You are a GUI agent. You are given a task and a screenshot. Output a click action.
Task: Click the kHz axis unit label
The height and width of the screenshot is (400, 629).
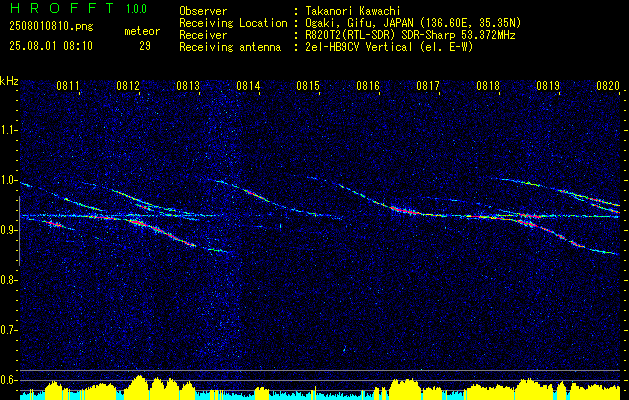coord(9,81)
